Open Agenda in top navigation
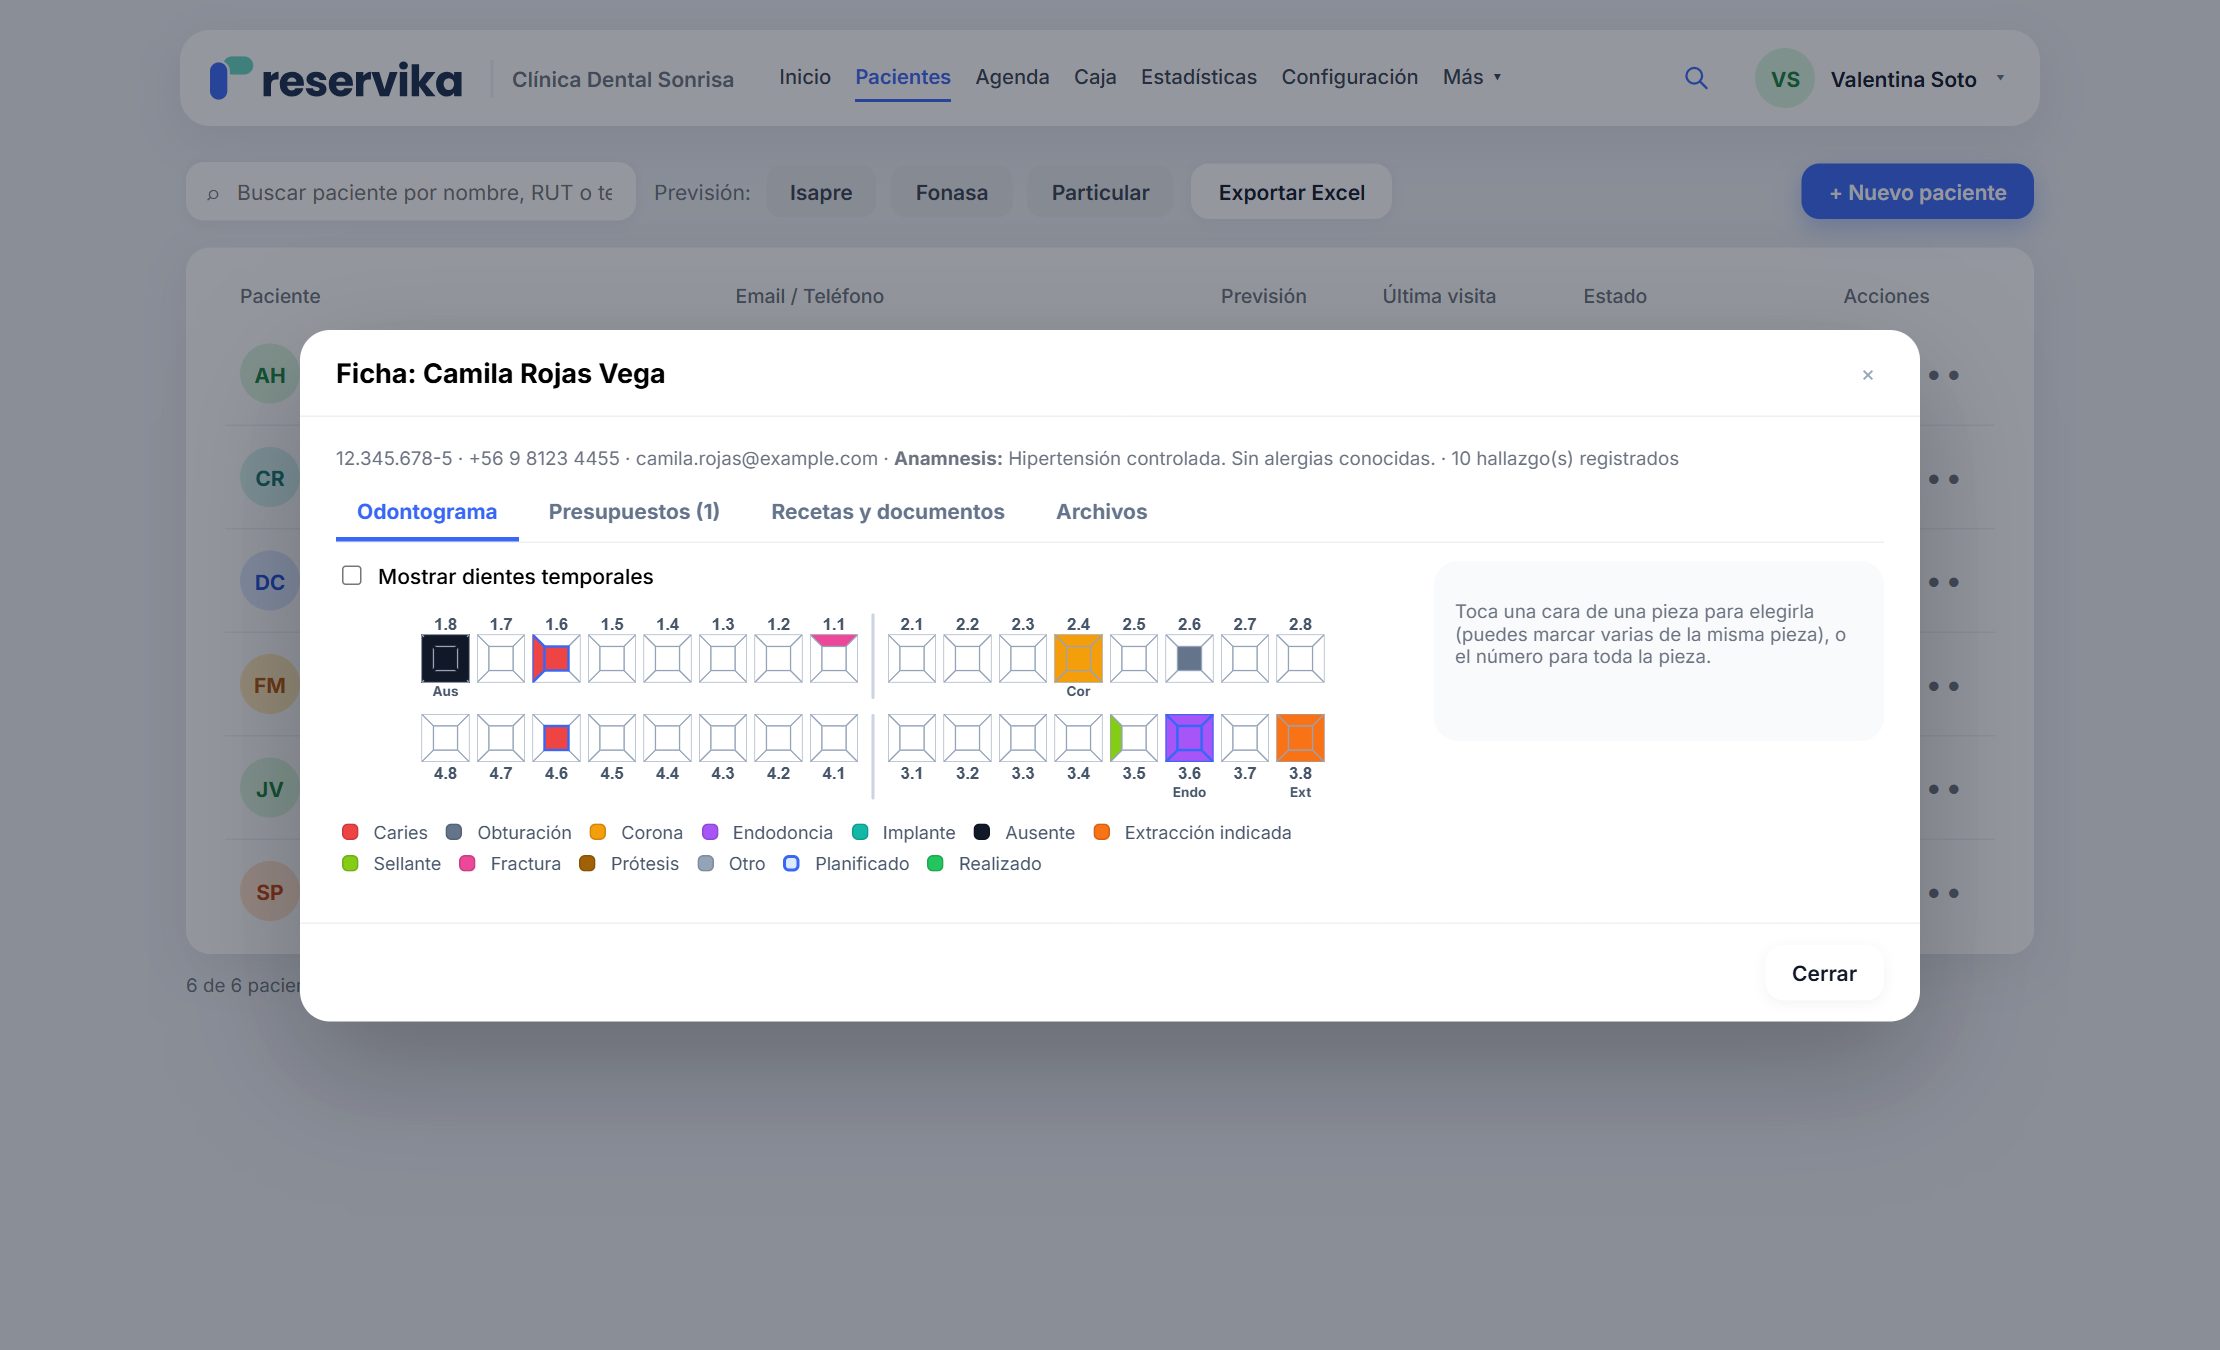 point(1012,77)
